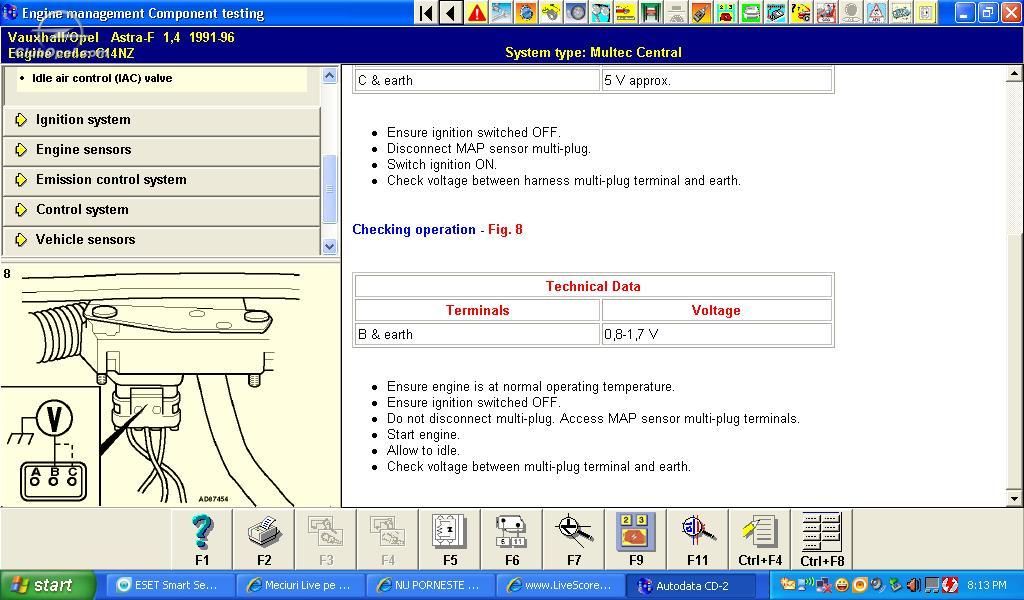Open the F5 component diagram button
Screen dimensions: 1024x600
[x=450, y=539]
